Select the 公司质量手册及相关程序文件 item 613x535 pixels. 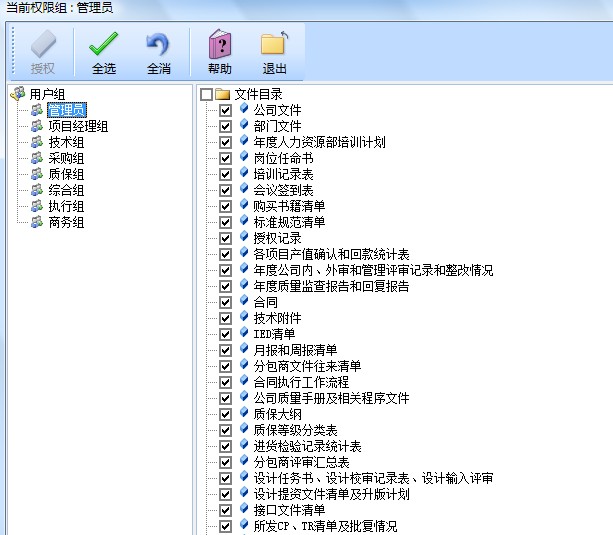[331, 399]
